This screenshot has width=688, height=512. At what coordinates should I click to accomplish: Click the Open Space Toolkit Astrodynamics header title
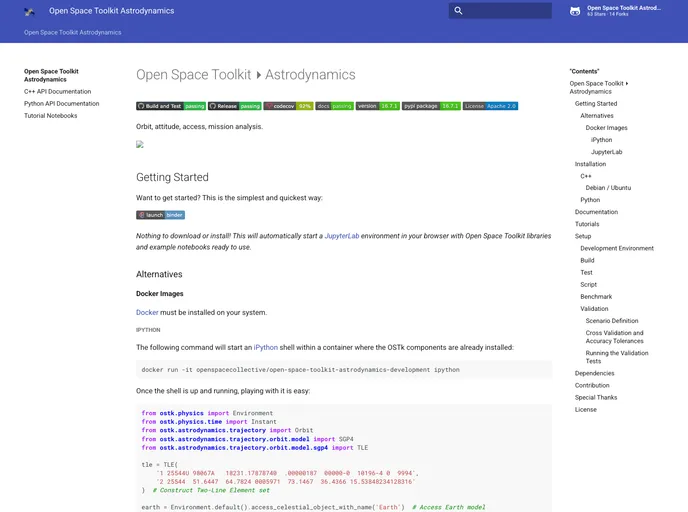pos(111,11)
